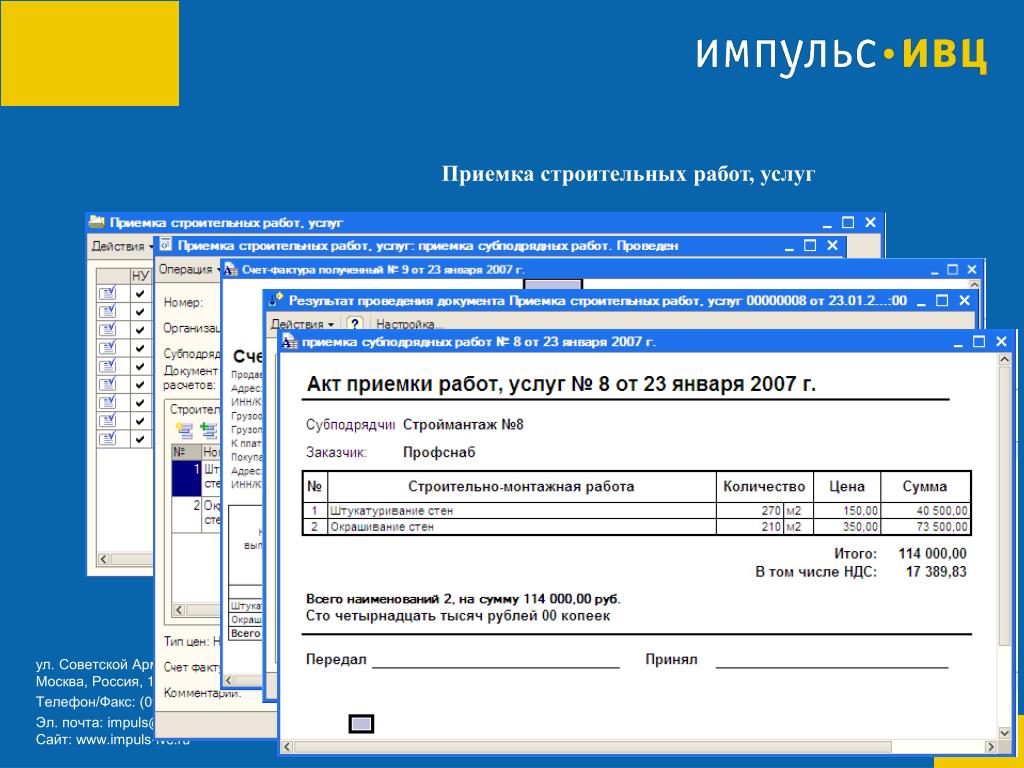Click the НУ column header
The width and height of the screenshot is (1024, 768).
[140, 276]
